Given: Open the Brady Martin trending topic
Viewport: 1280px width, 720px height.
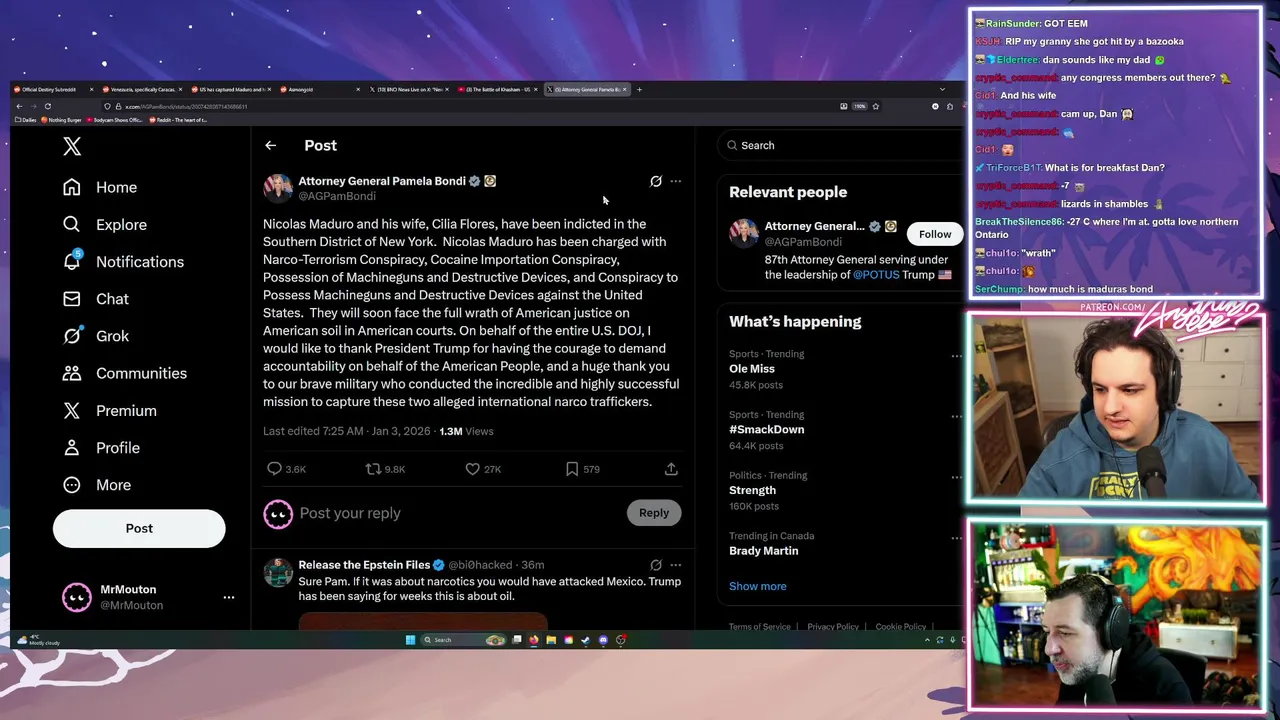Looking at the screenshot, I should click(x=764, y=551).
